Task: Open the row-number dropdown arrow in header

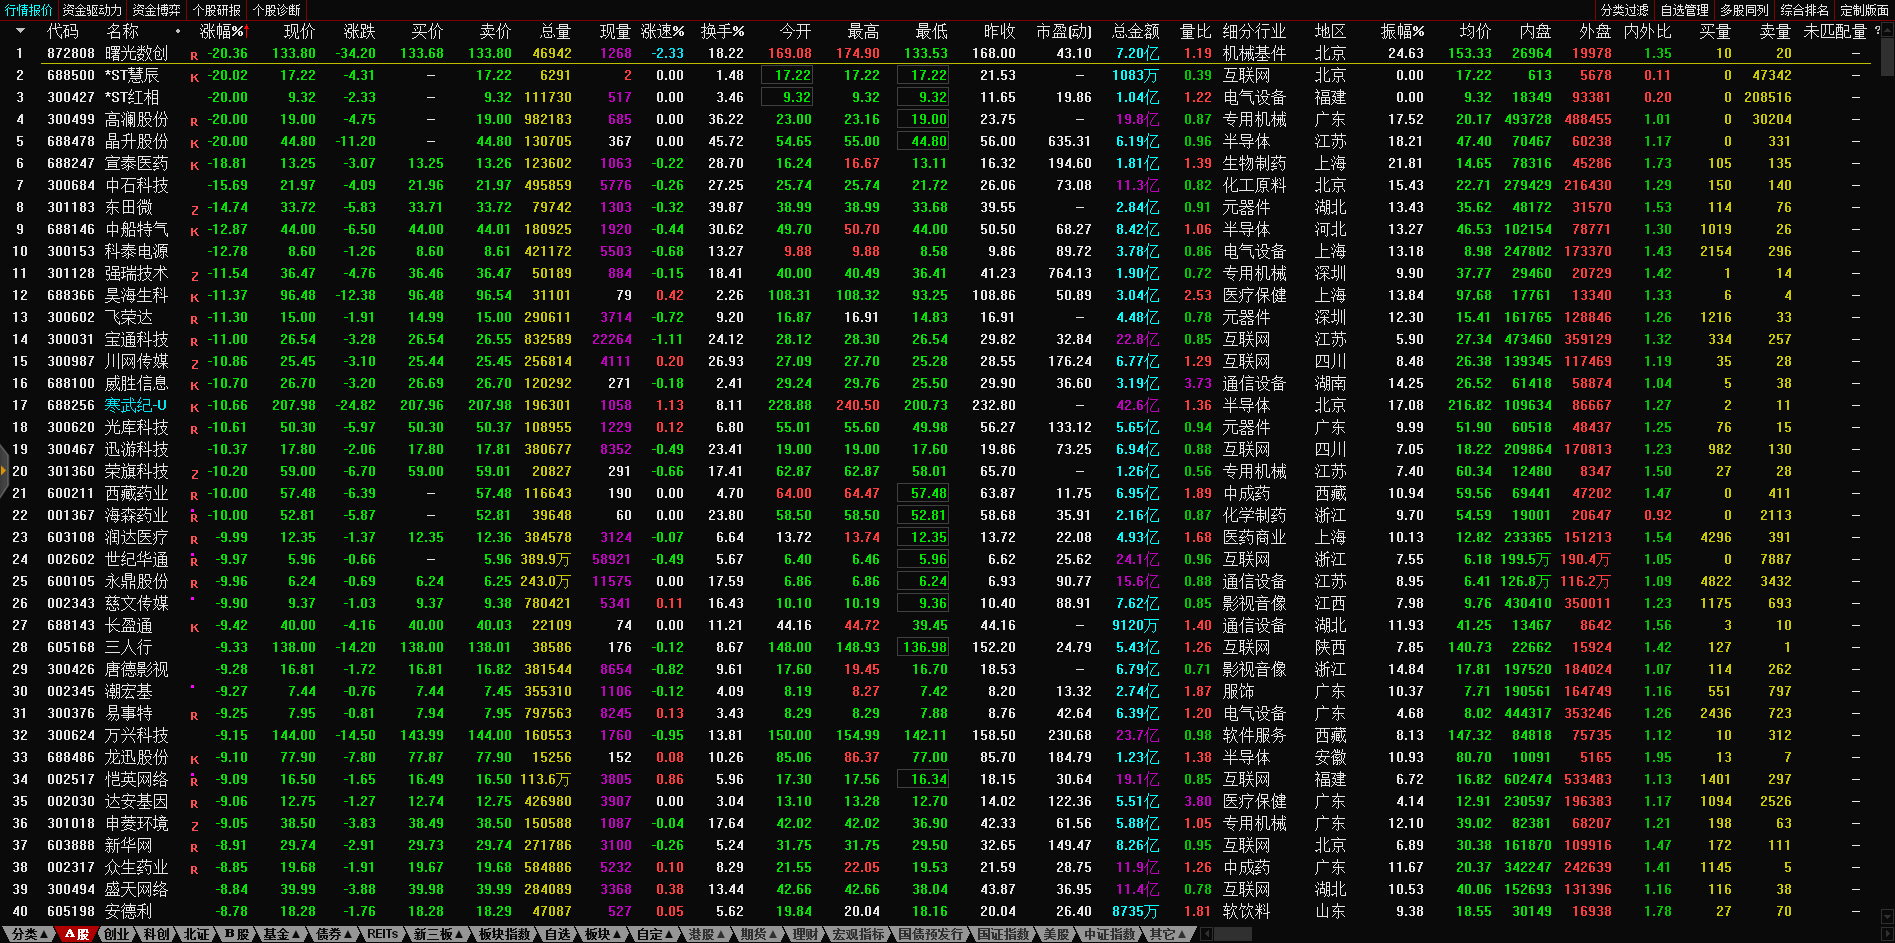Action: click(20, 31)
